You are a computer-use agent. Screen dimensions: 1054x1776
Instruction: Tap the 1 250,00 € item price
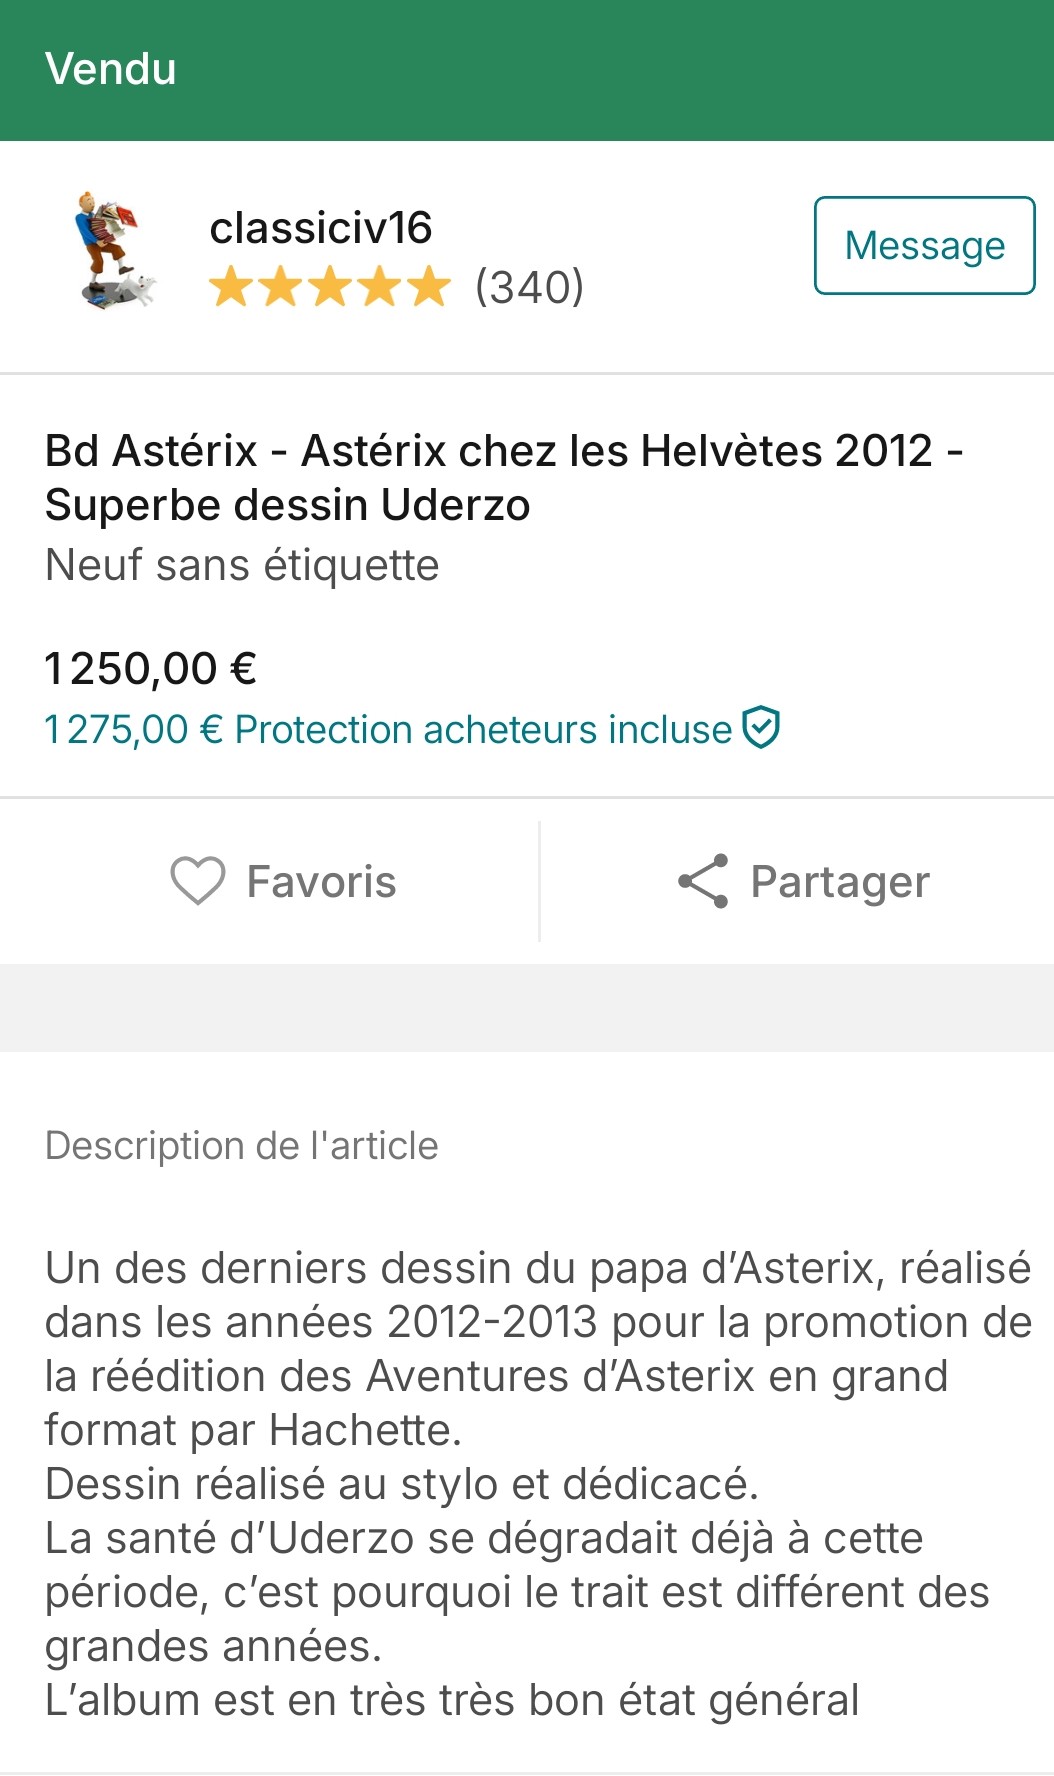(151, 668)
